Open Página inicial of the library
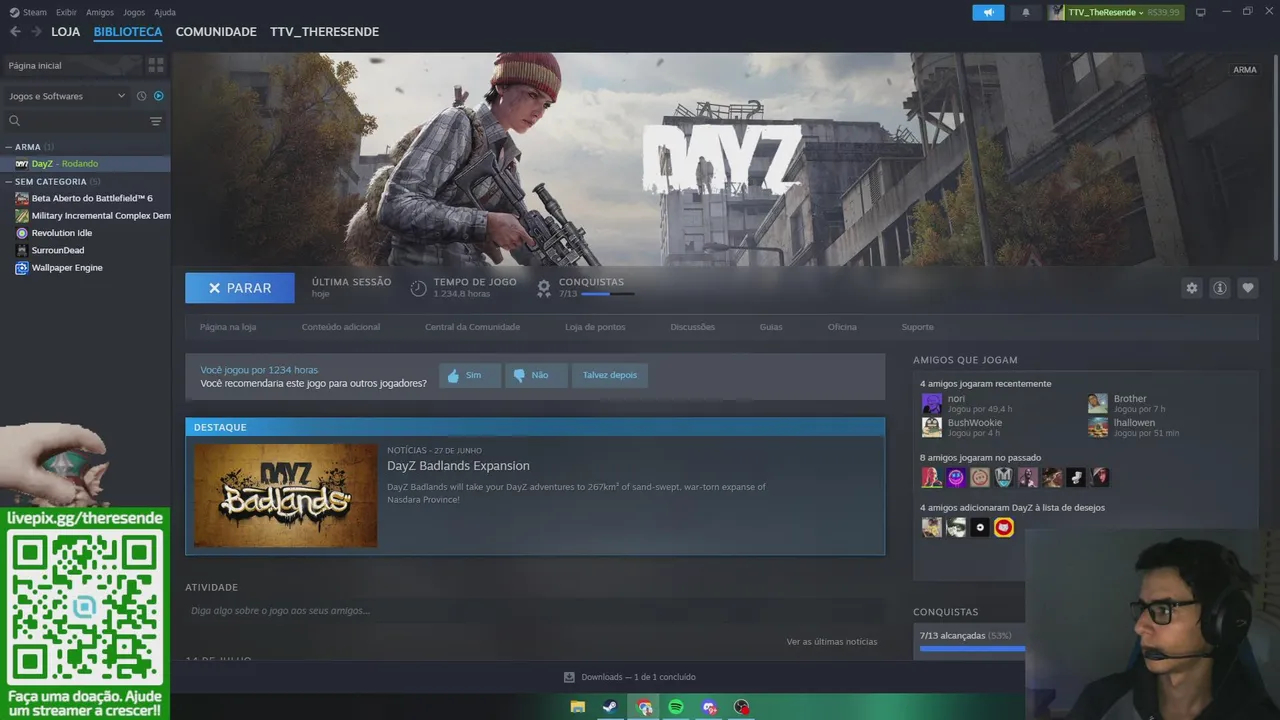 (72, 65)
